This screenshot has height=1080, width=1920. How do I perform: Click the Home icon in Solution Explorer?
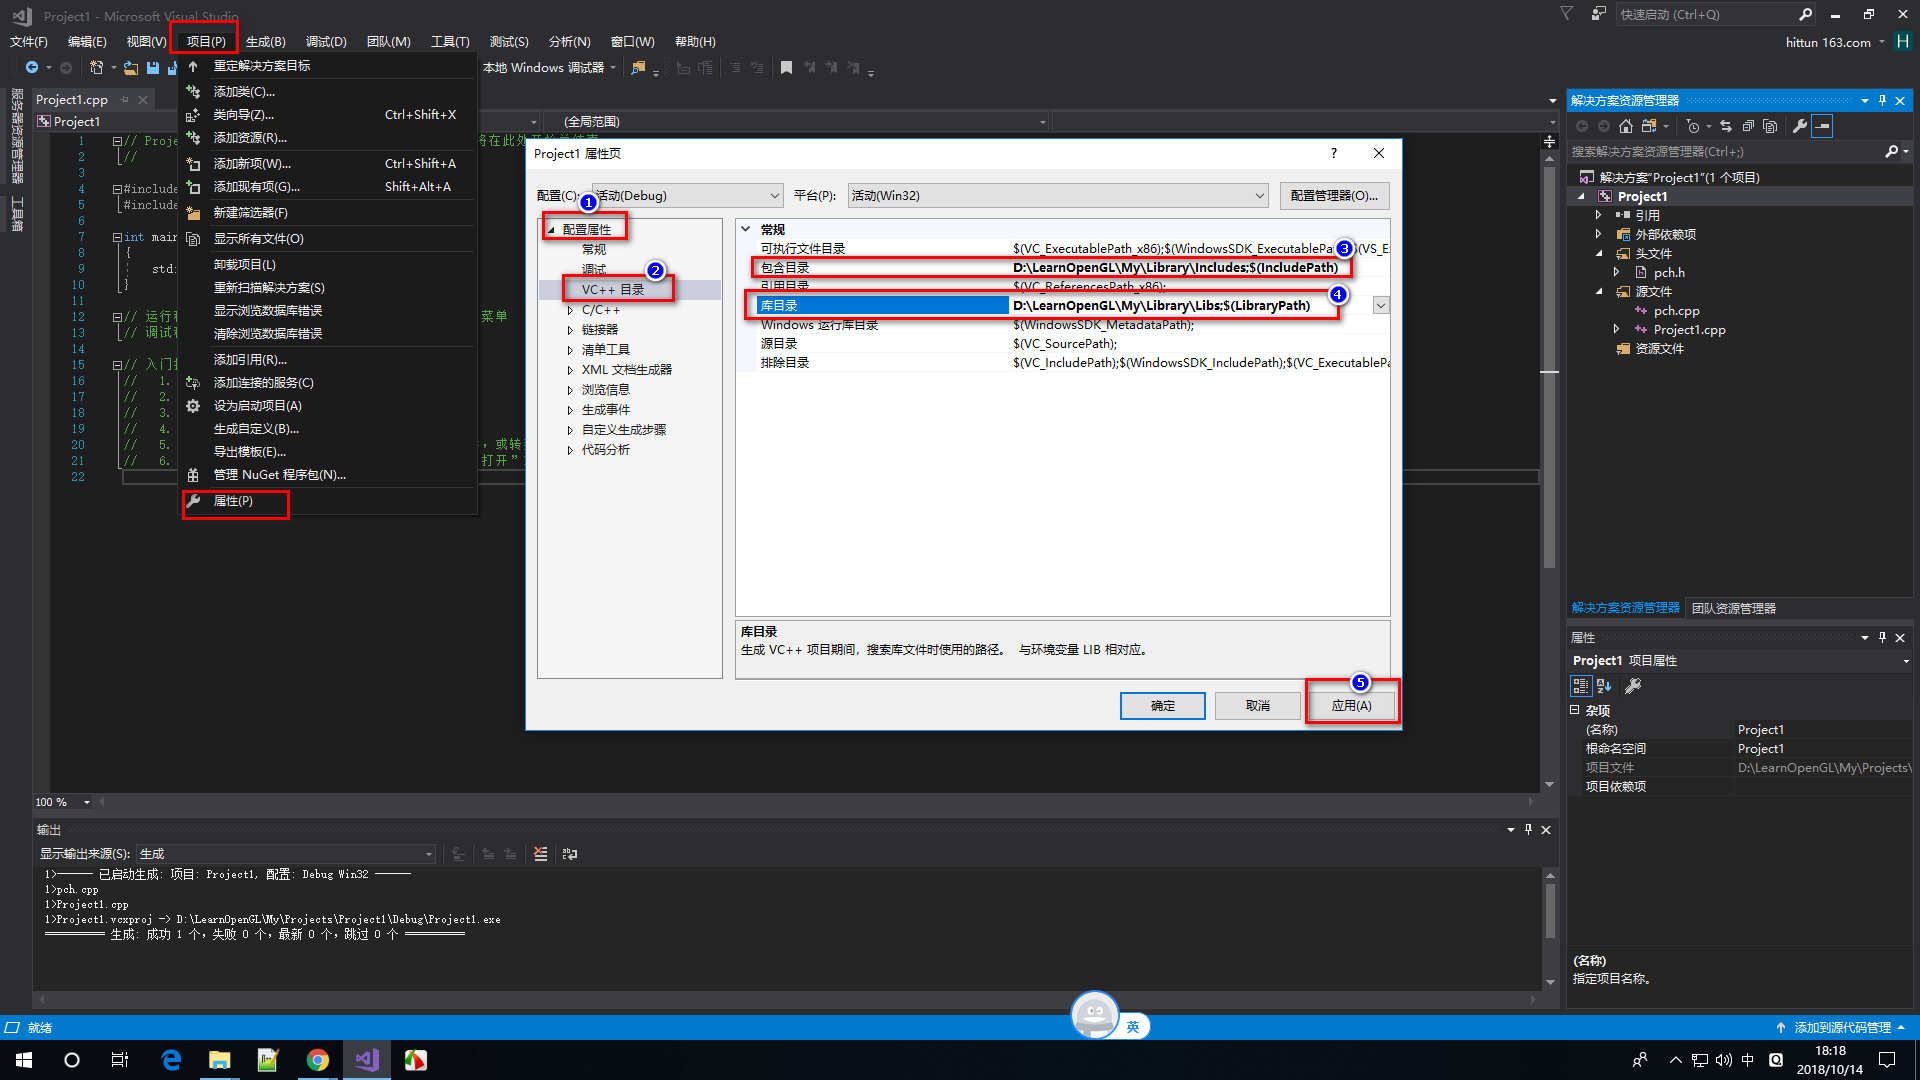[x=1626, y=126]
